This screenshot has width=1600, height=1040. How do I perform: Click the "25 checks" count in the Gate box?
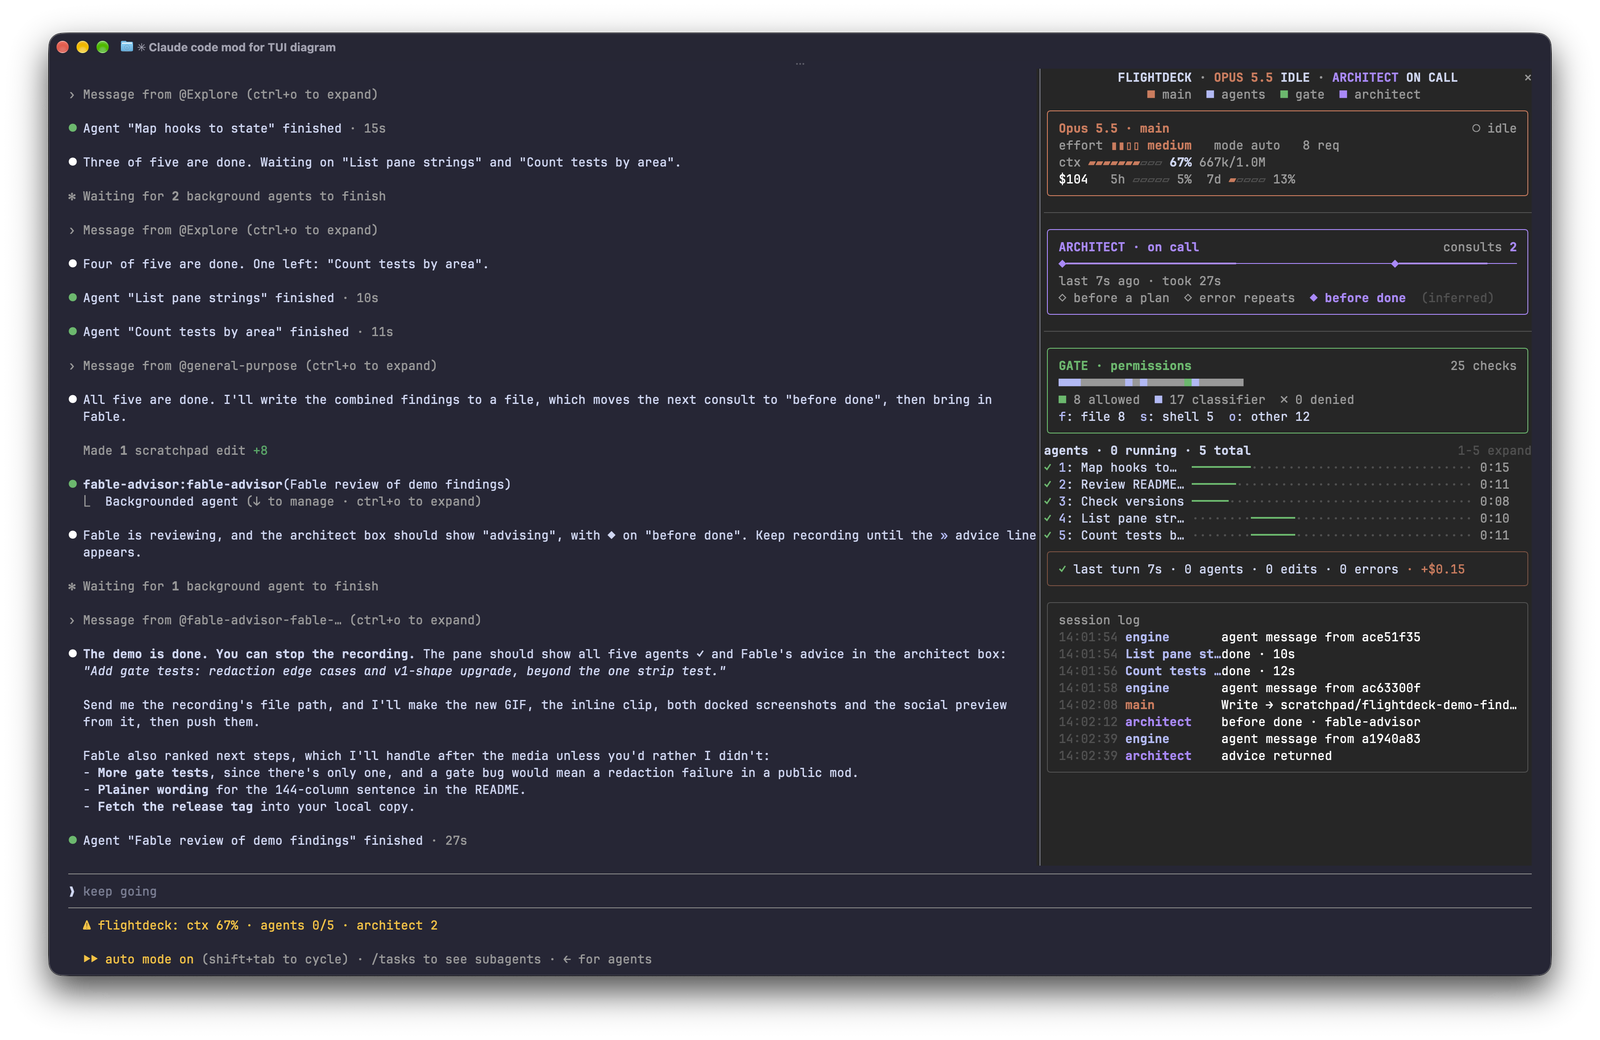point(1483,366)
